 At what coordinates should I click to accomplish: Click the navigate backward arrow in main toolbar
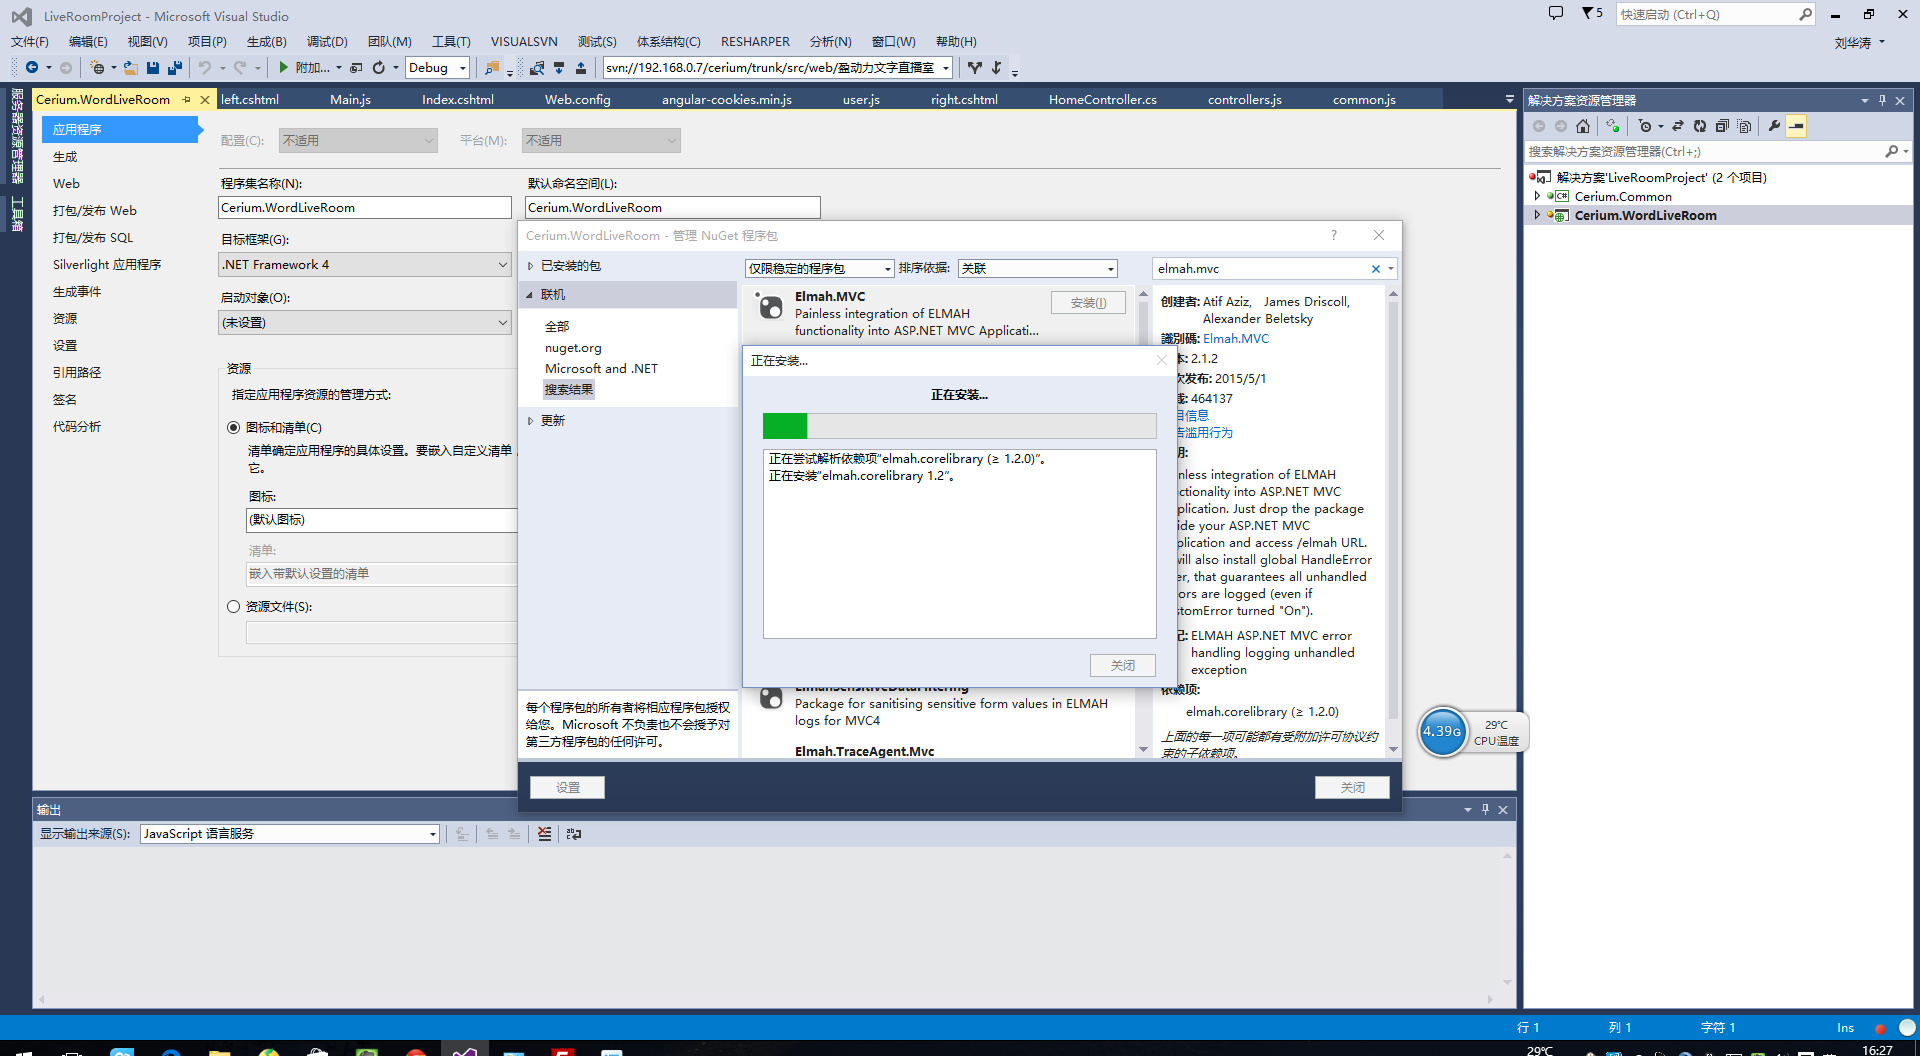coord(32,67)
